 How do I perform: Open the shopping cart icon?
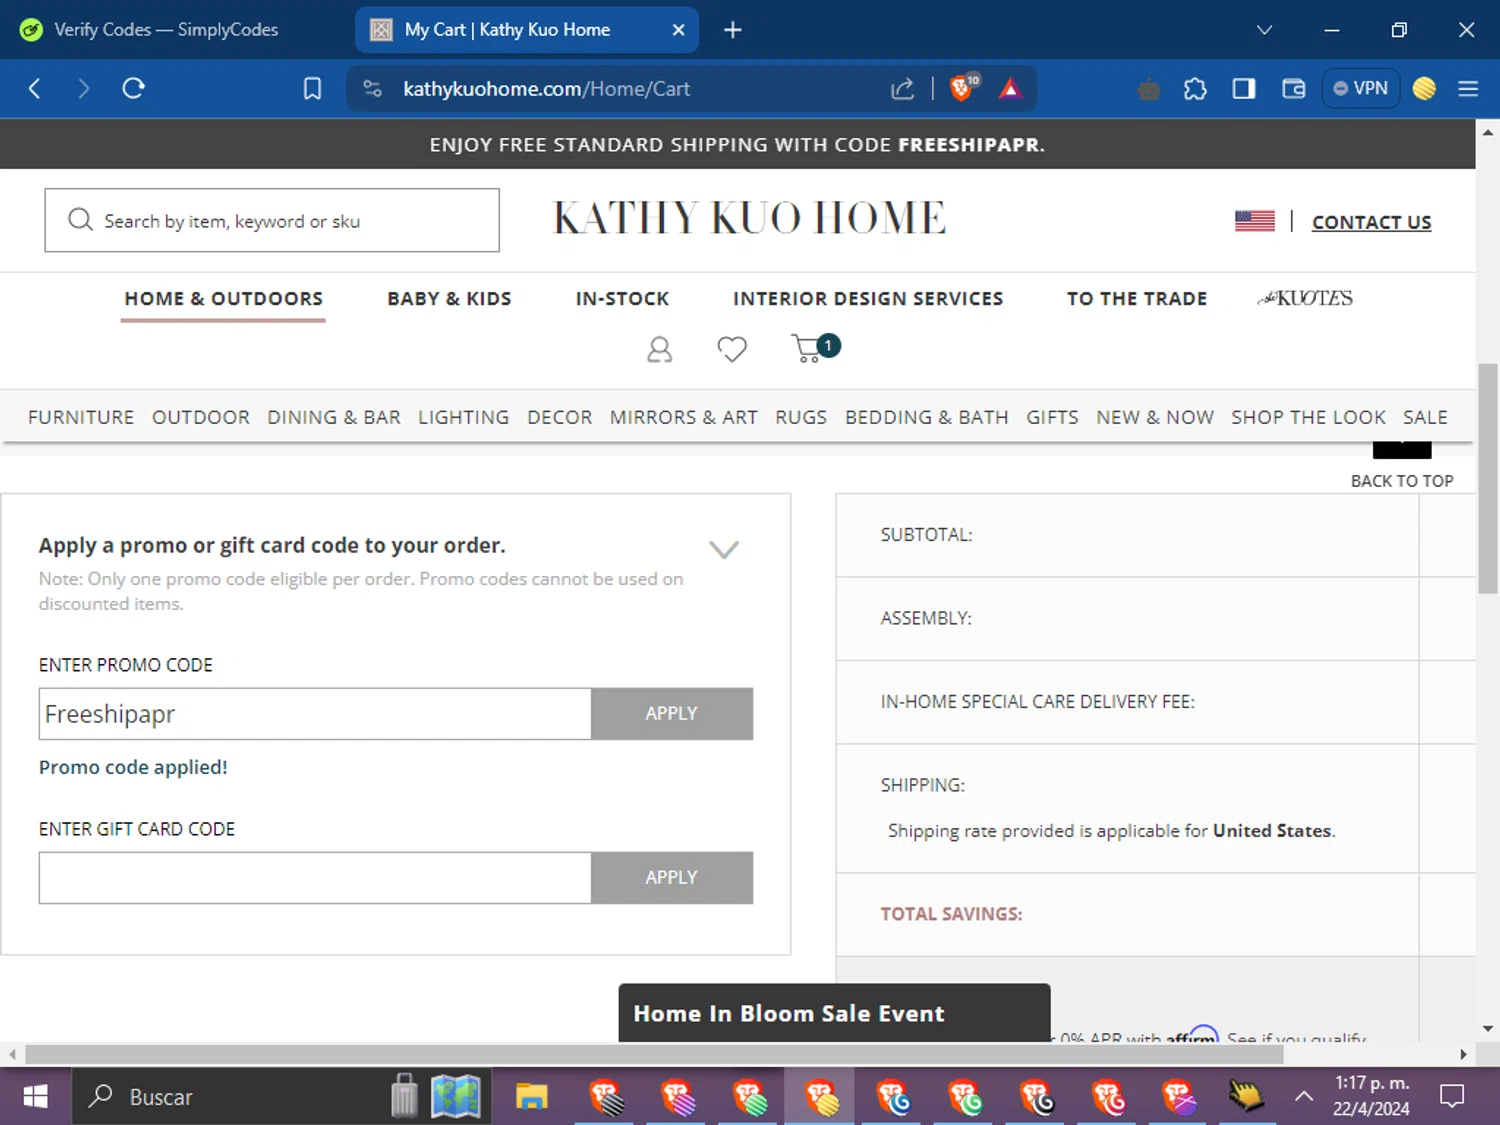pos(815,348)
